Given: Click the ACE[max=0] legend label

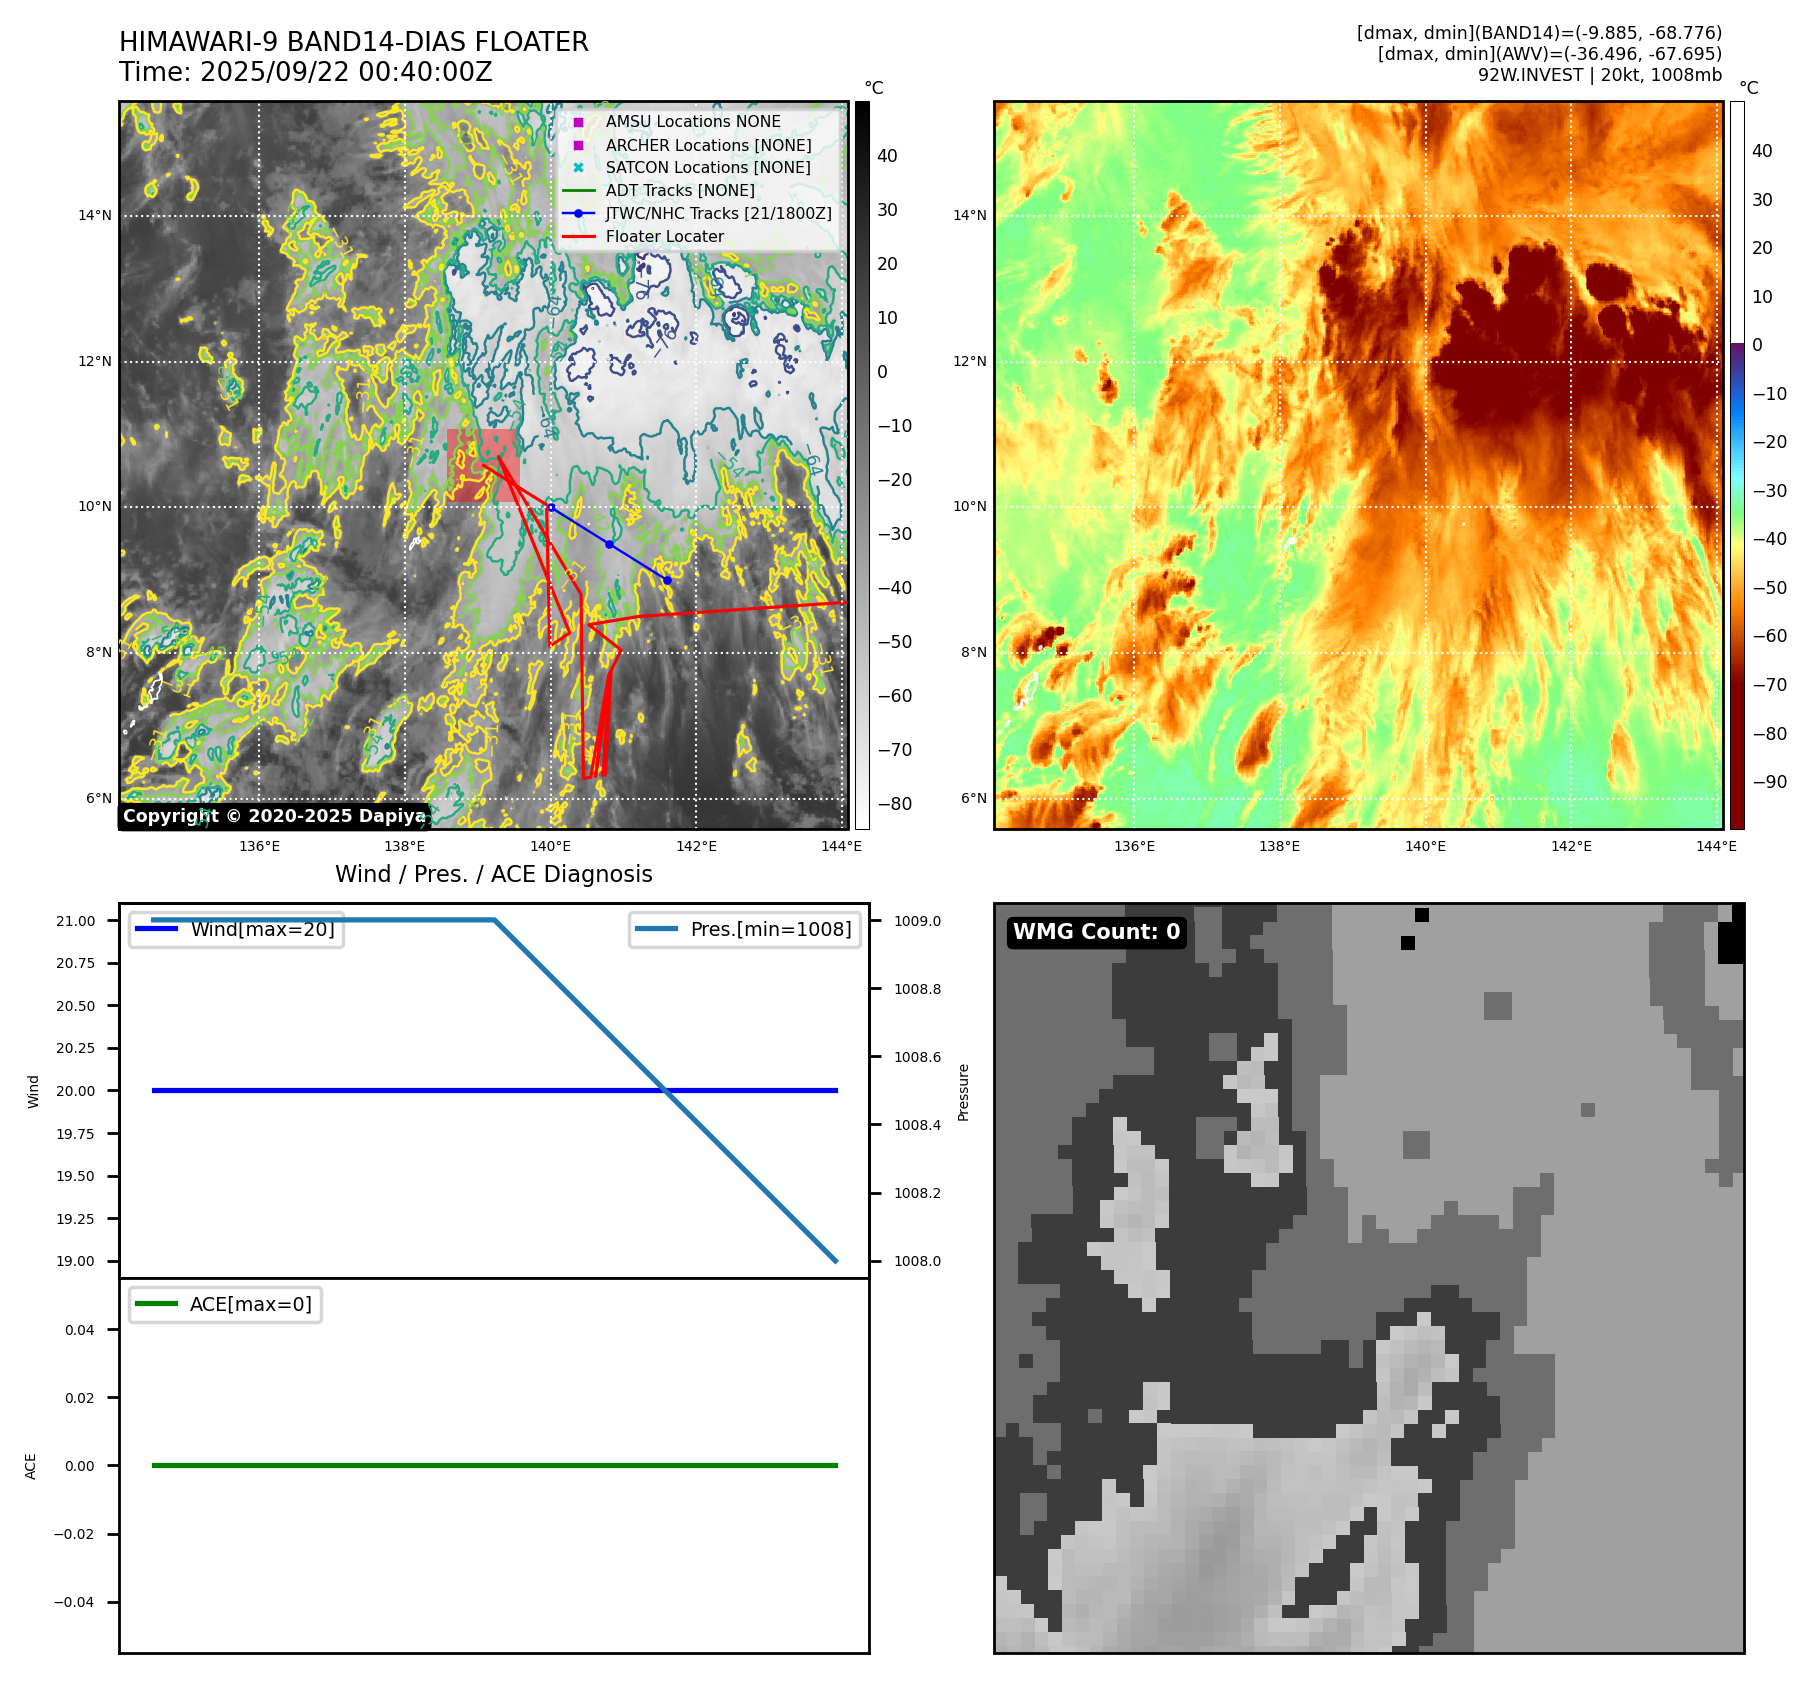Looking at the screenshot, I should tap(251, 1304).
